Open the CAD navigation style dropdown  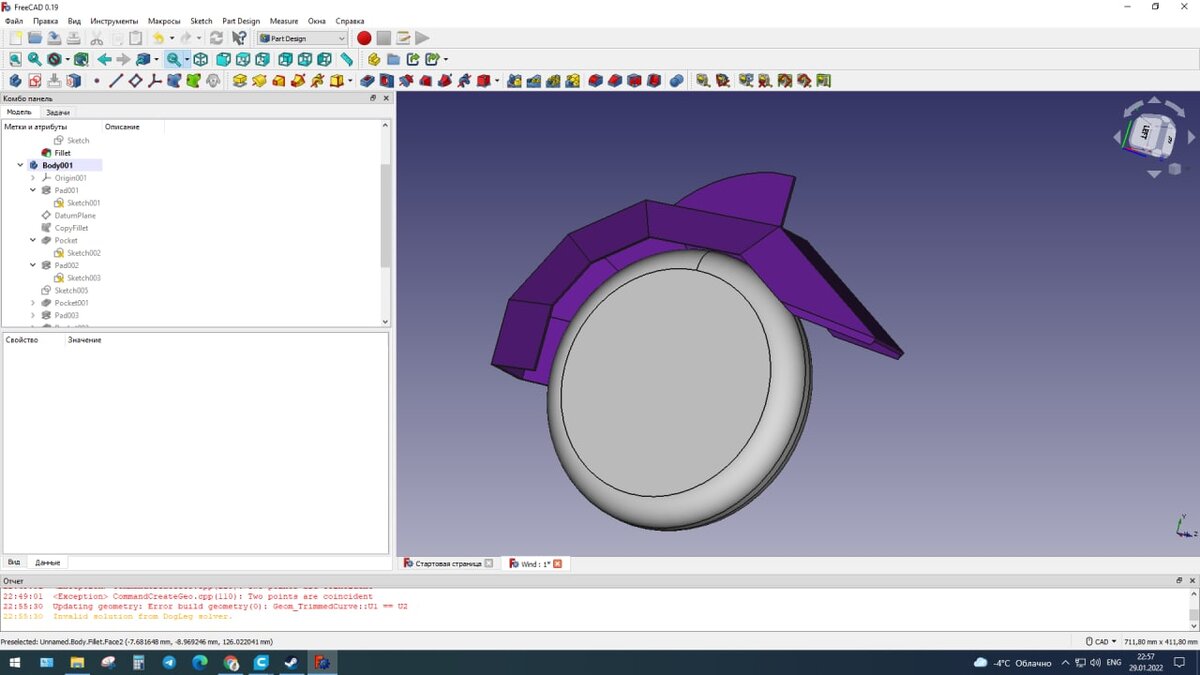(1102, 641)
